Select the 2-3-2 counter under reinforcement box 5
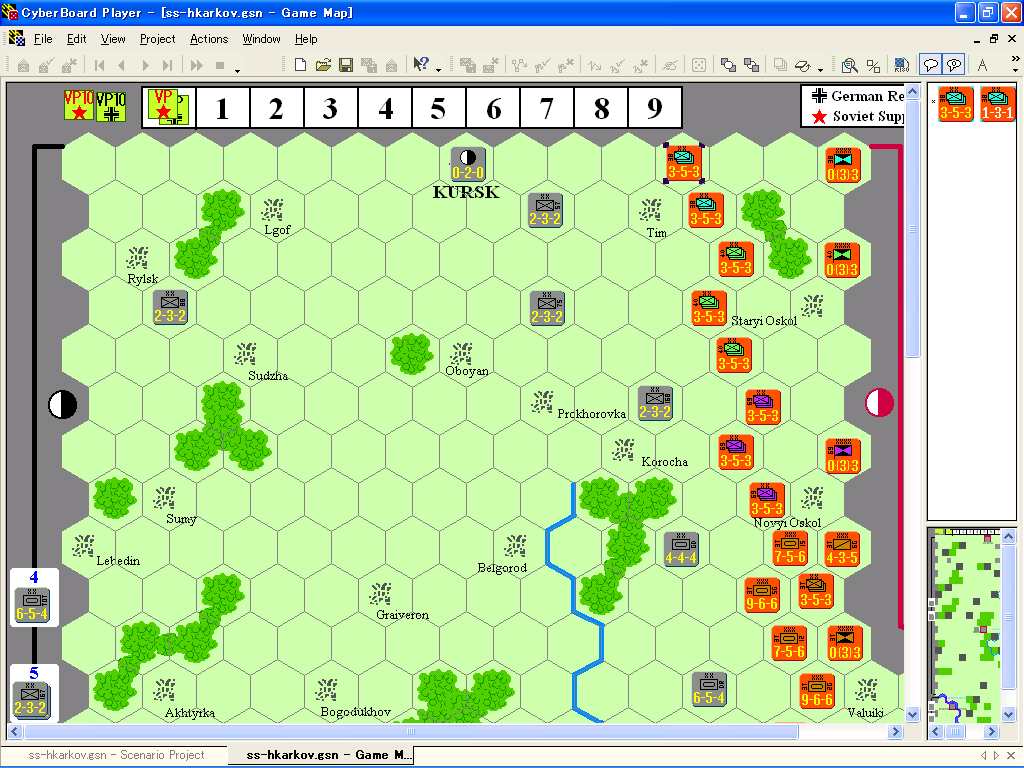The height and width of the screenshot is (768, 1024). click(30, 700)
